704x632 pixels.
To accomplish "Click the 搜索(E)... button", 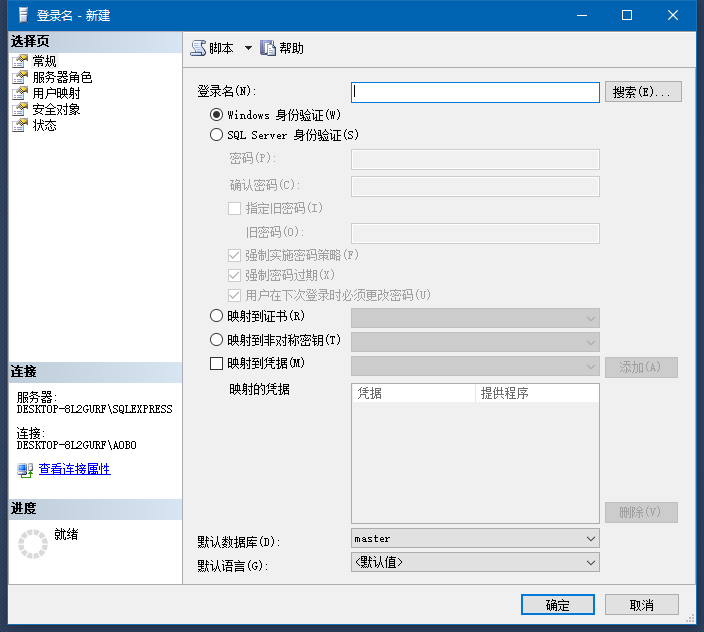I will [643, 92].
